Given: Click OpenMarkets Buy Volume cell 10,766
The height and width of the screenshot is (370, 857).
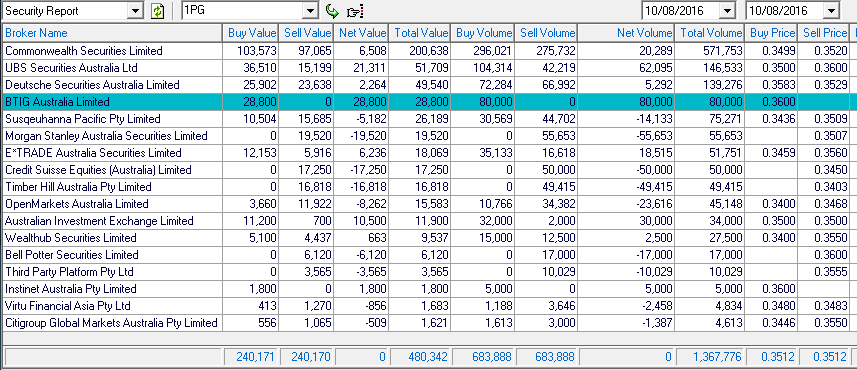Looking at the screenshot, I should tap(483, 203).
